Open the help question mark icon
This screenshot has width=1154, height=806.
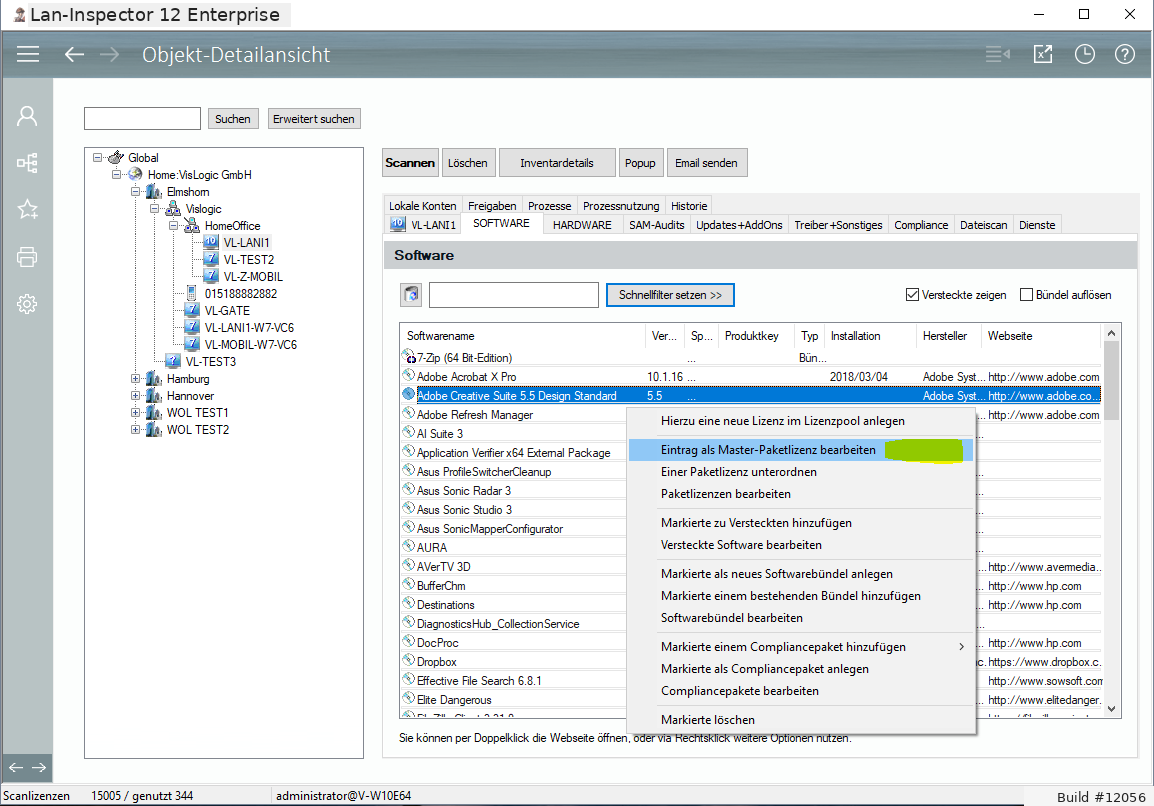pyautogui.click(x=1125, y=54)
